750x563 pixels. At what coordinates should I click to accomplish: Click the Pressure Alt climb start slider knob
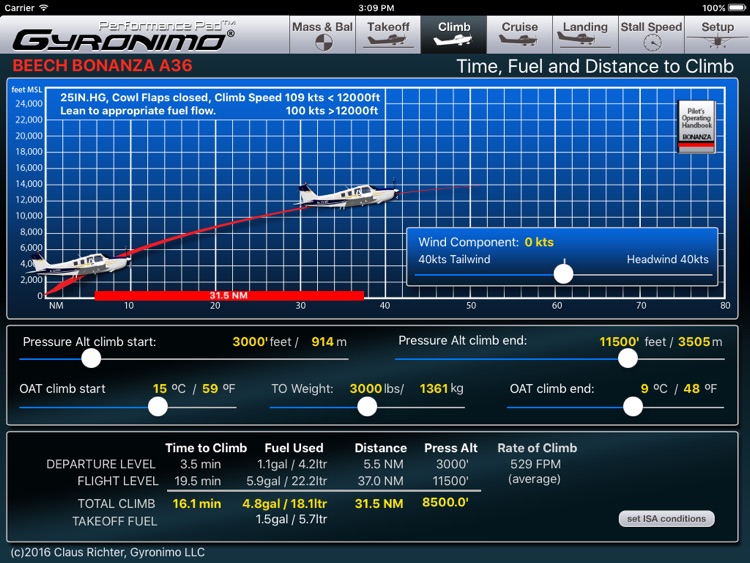(91, 358)
